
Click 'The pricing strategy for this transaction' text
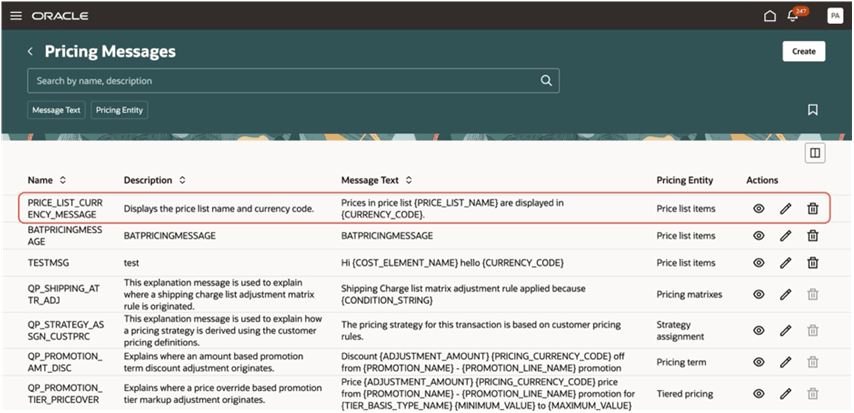(x=481, y=330)
